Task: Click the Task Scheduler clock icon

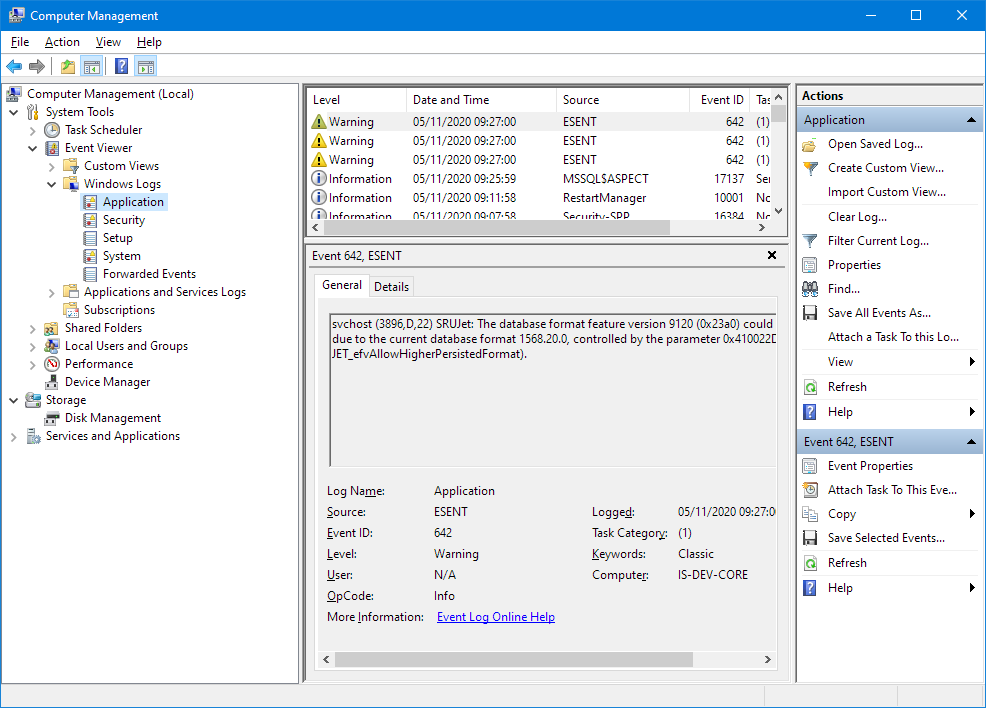Action: (x=52, y=130)
